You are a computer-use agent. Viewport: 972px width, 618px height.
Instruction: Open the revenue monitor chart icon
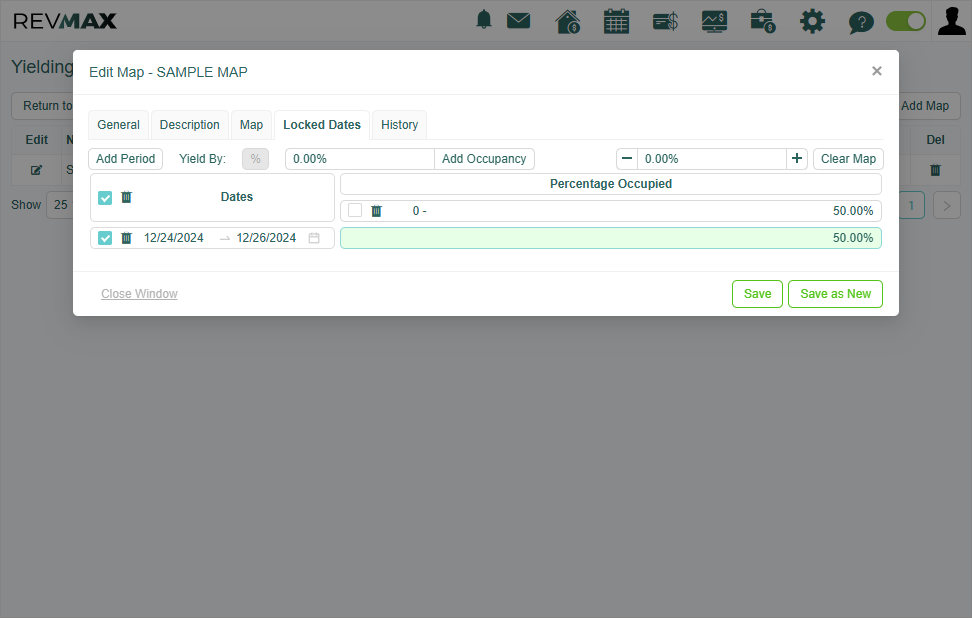714,22
